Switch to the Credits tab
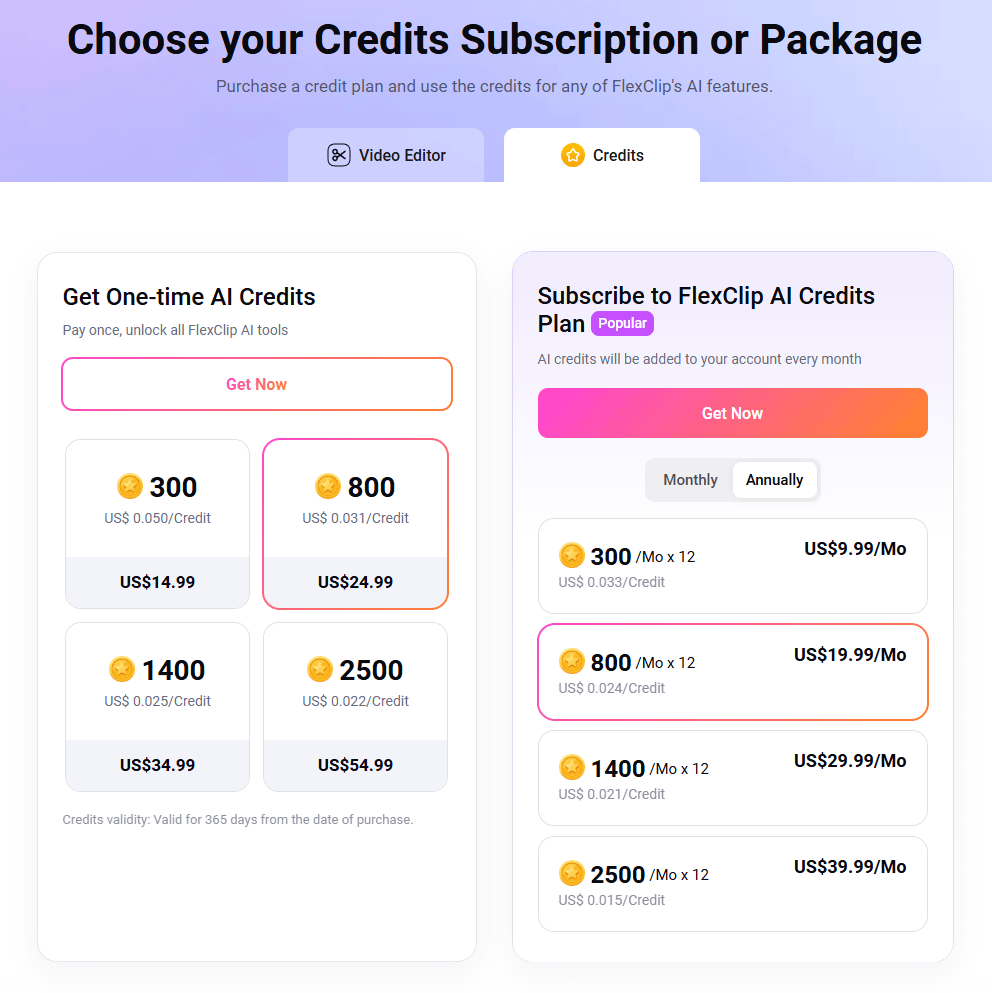This screenshot has width=992, height=993. pos(601,155)
